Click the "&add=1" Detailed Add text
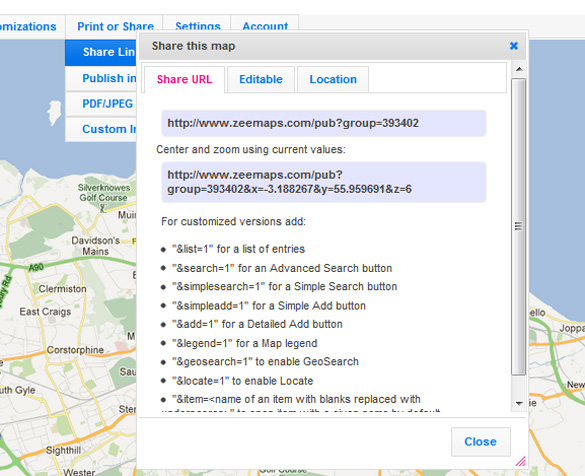Viewport: 585px width, 476px height. pos(257,324)
